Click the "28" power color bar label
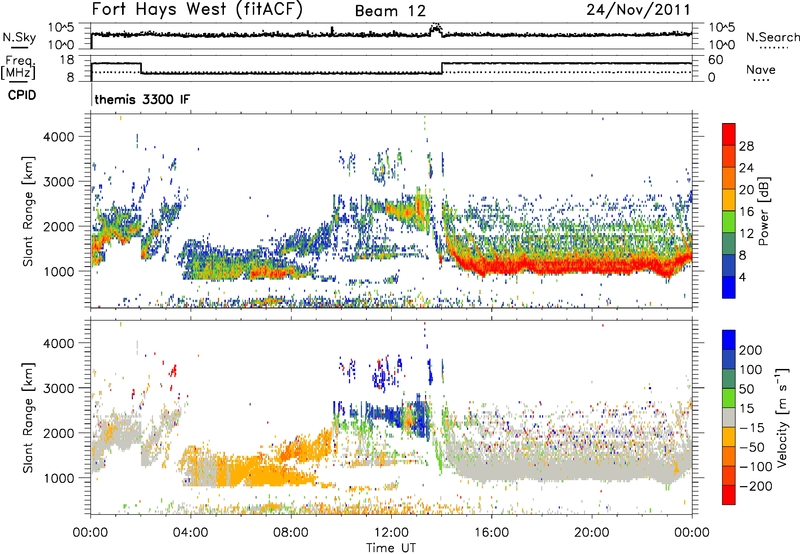 (746, 146)
